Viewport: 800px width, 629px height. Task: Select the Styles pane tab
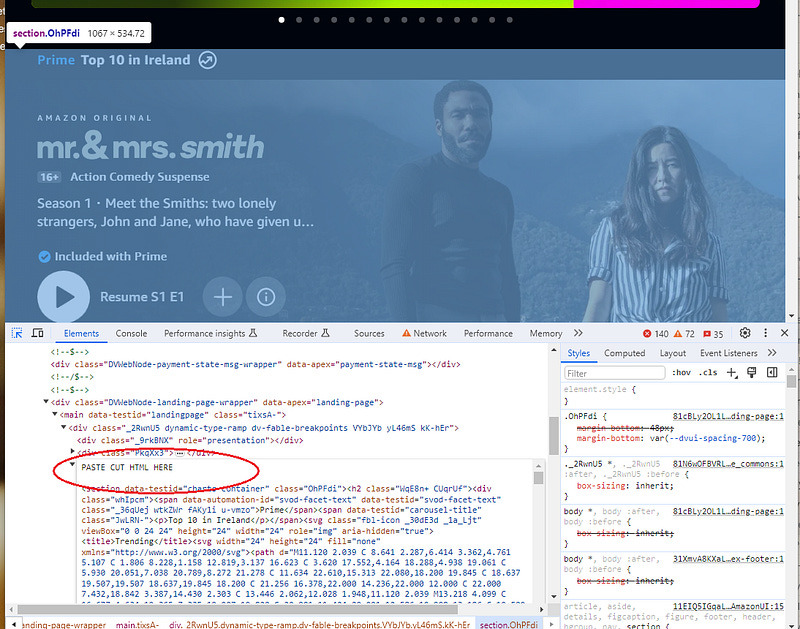point(579,353)
